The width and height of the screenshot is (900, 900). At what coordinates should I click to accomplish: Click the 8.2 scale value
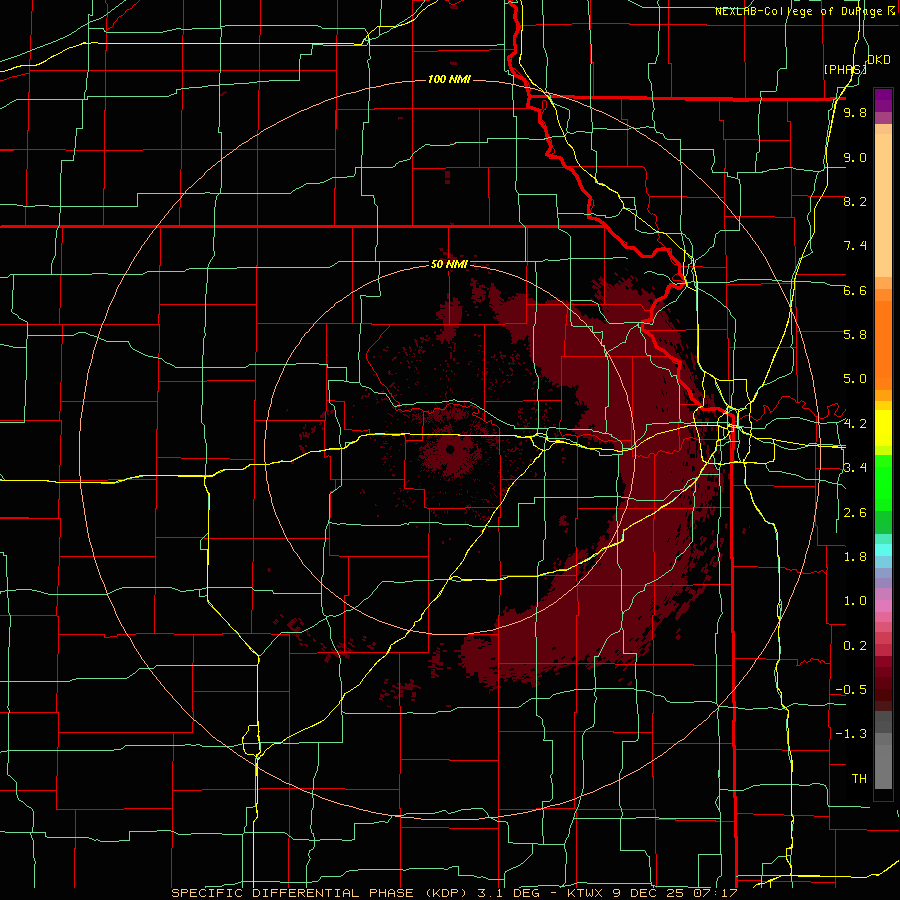click(x=855, y=202)
